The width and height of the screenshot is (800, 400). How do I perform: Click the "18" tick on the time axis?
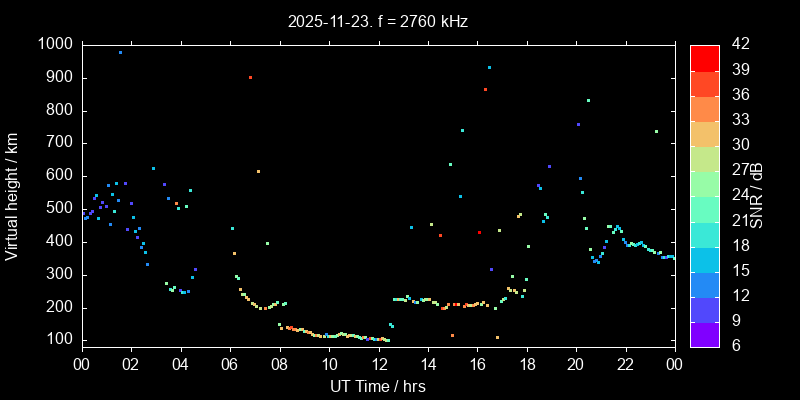tap(526, 365)
